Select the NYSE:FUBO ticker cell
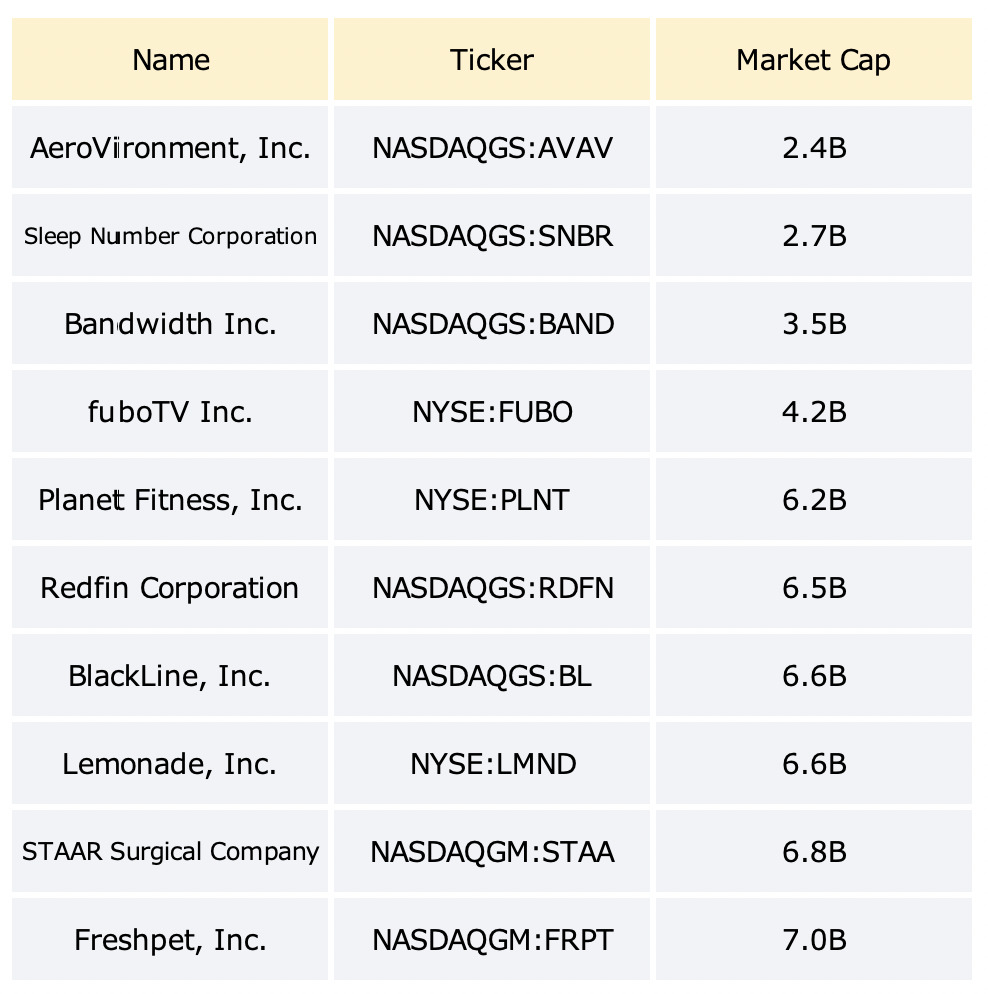988x994 pixels. [492, 411]
